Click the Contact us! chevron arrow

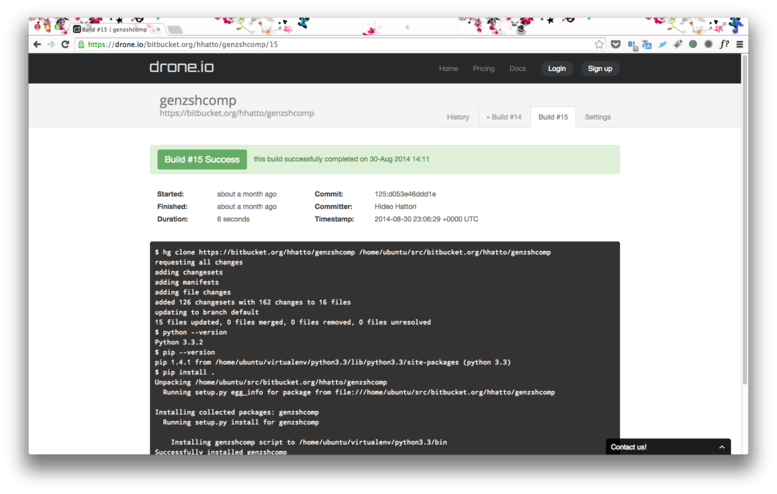722,447
